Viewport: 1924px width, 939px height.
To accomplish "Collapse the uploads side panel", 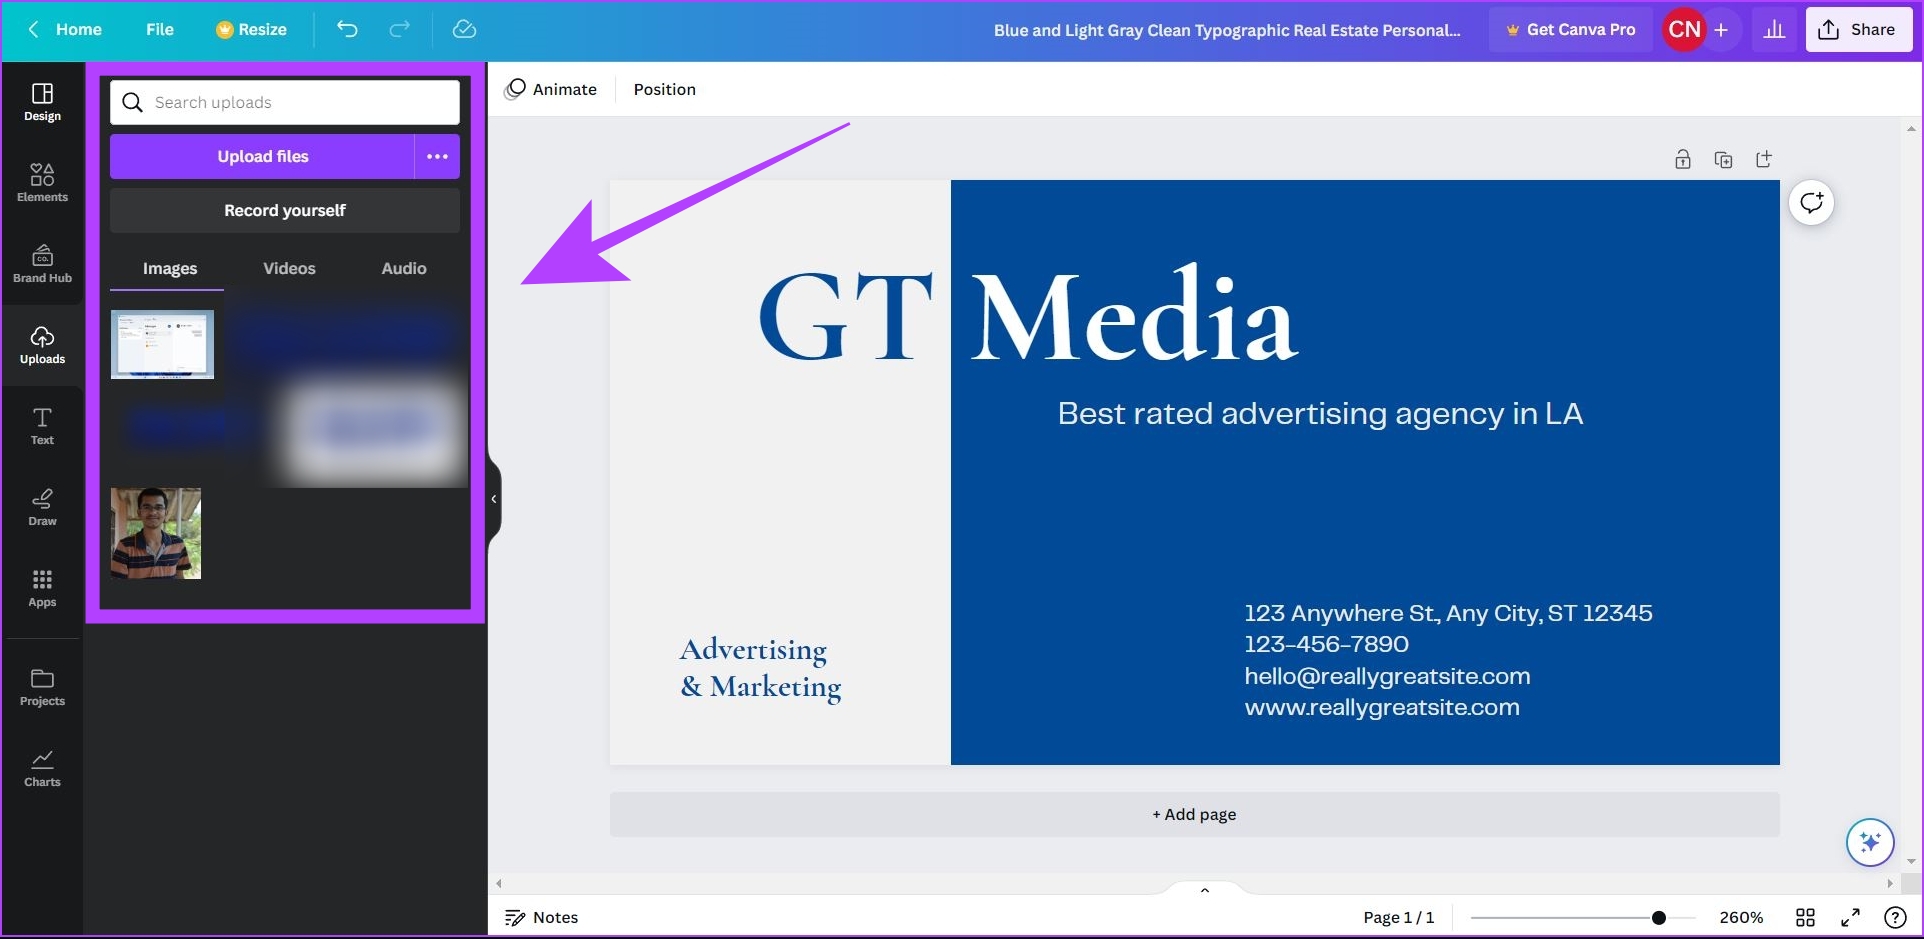I will coord(493,499).
